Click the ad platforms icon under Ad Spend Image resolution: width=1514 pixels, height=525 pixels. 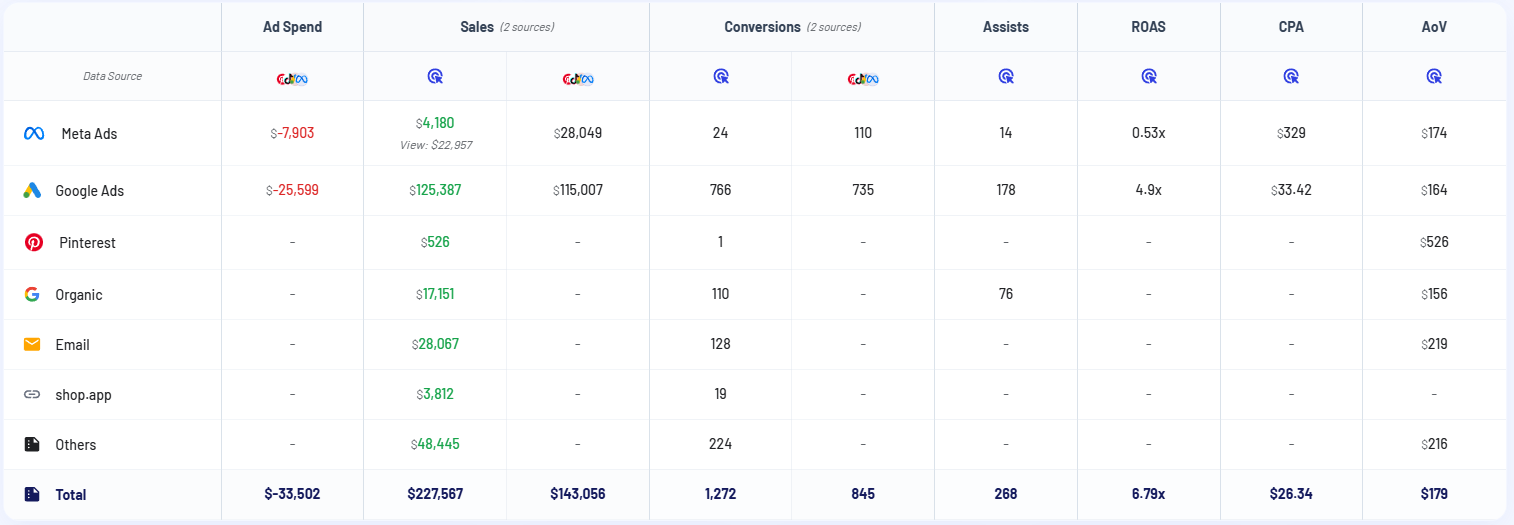coord(292,77)
